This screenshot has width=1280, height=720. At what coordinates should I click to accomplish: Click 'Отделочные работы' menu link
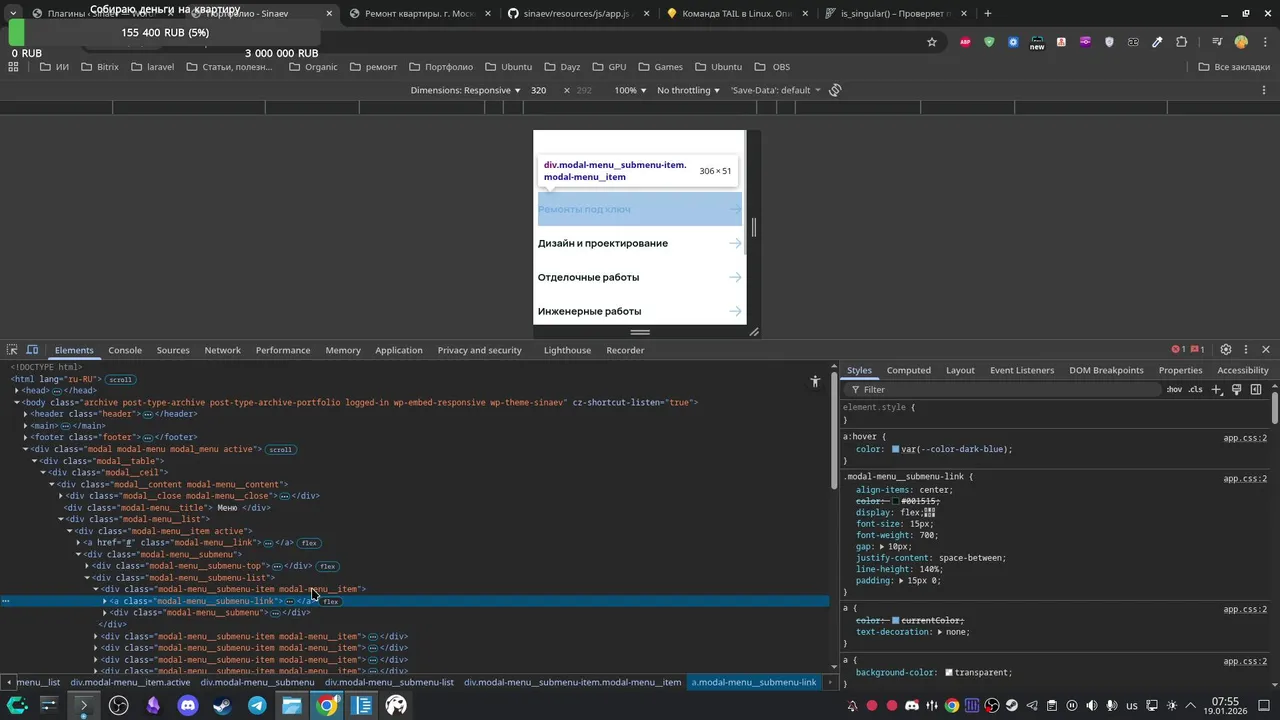(588, 277)
